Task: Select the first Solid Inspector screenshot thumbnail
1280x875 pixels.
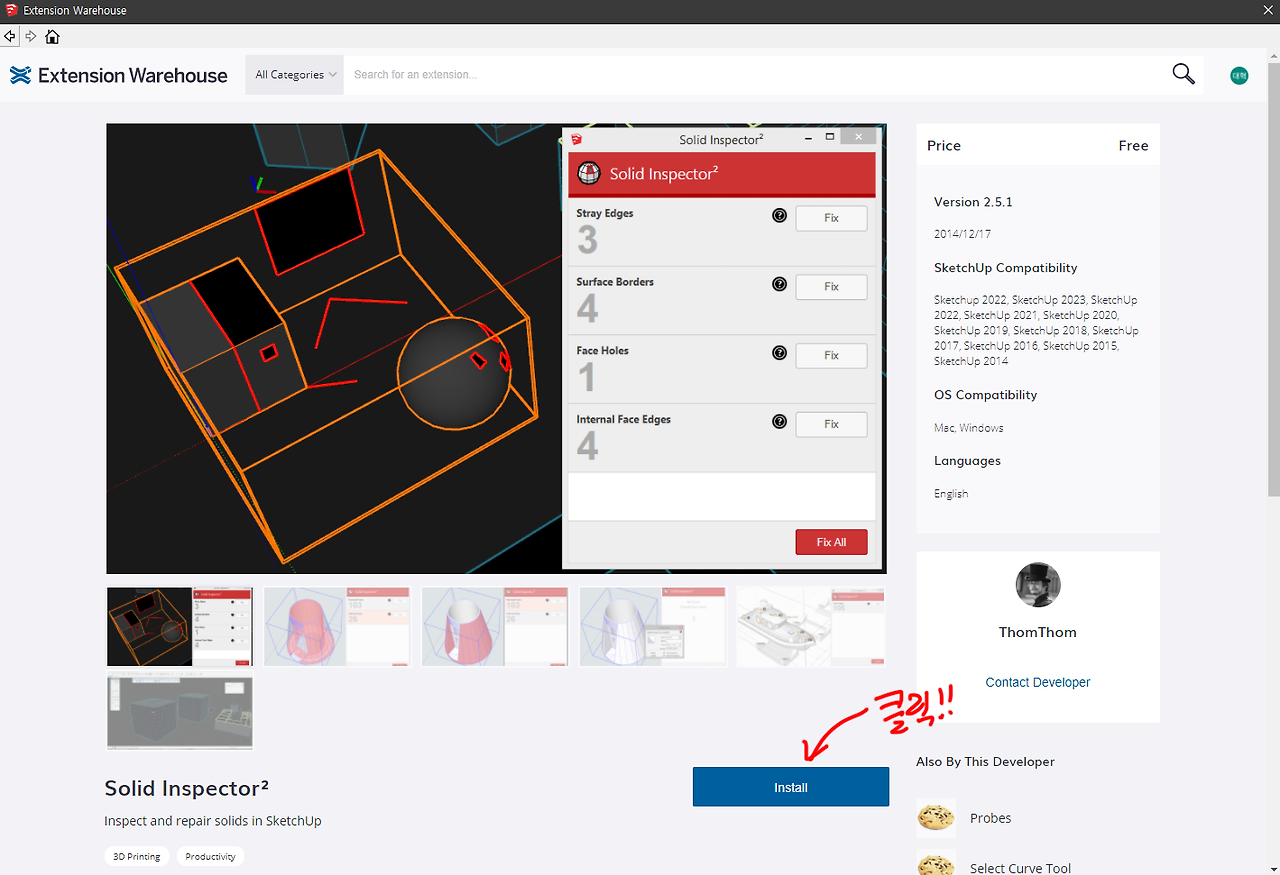Action: coord(180,626)
